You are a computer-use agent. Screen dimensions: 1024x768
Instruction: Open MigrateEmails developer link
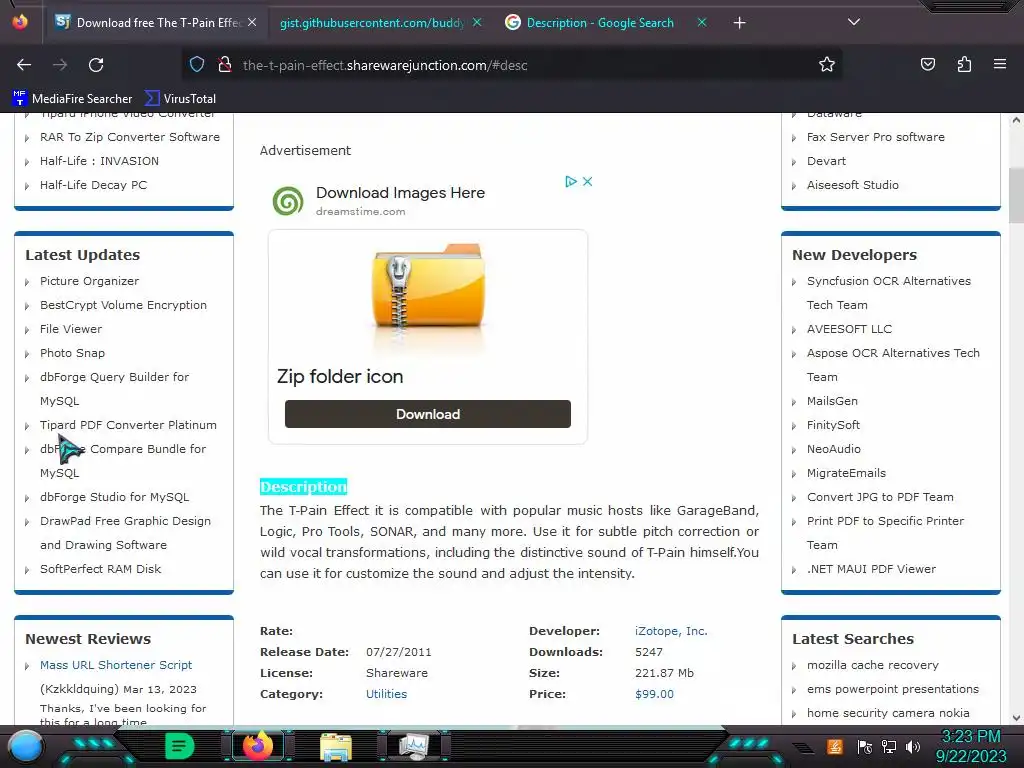click(x=846, y=473)
